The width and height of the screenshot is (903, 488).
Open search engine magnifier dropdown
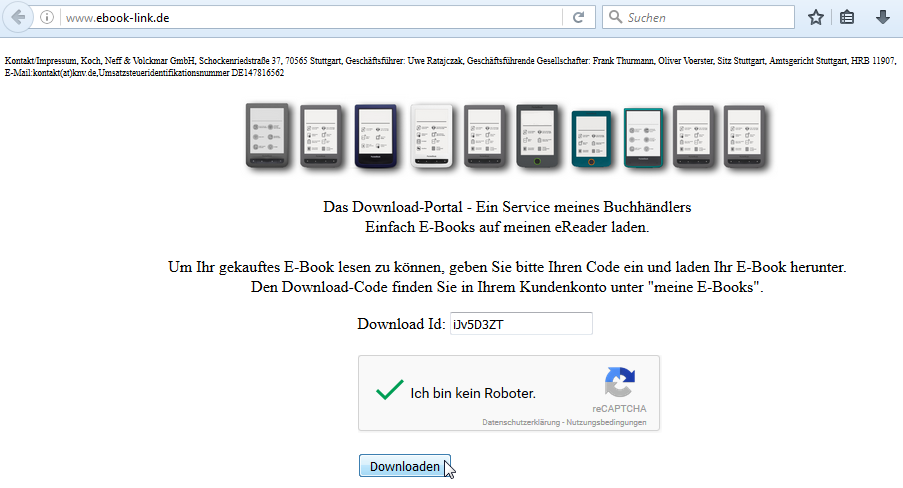(616, 17)
